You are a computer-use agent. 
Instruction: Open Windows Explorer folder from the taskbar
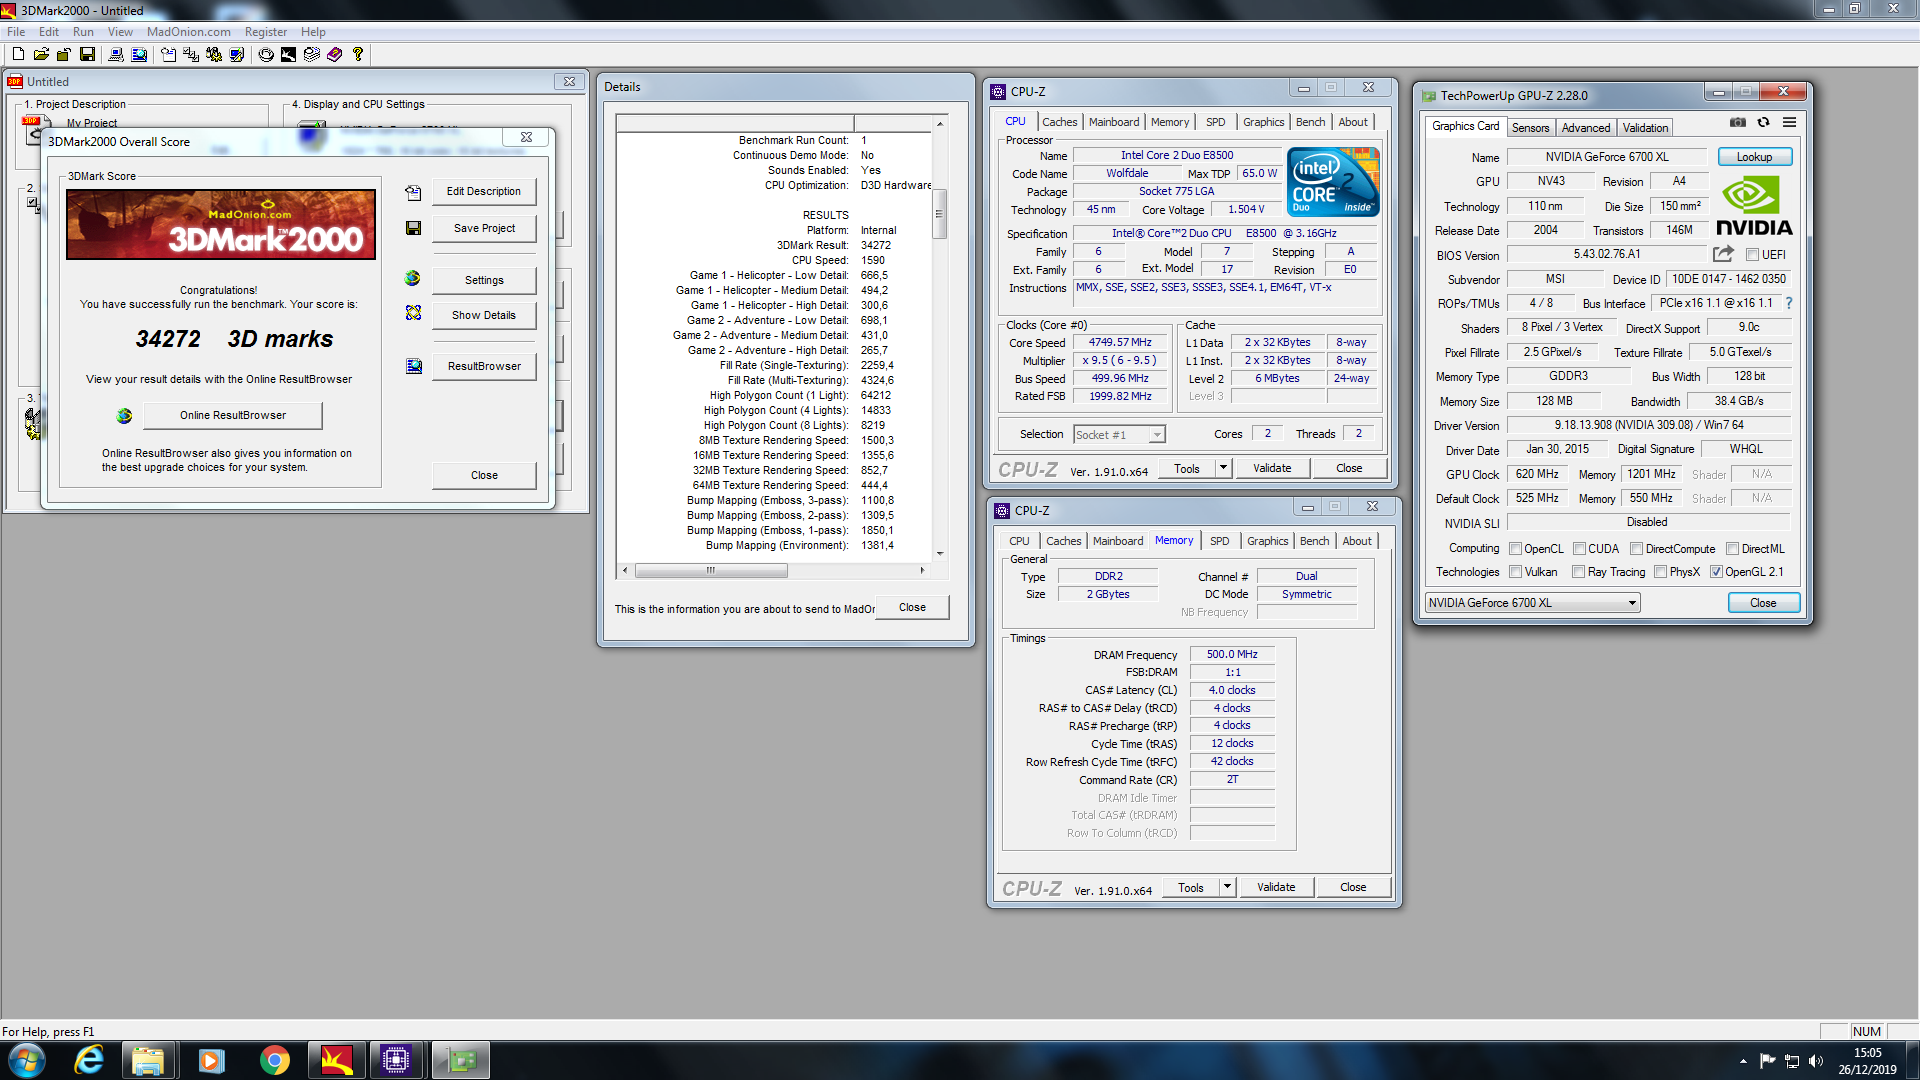tap(149, 1060)
